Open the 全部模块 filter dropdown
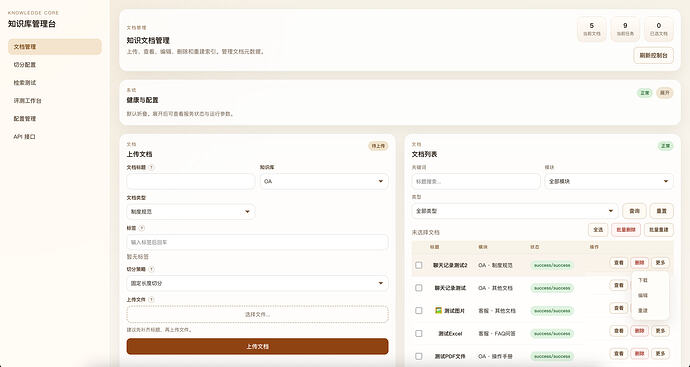 tap(609, 181)
